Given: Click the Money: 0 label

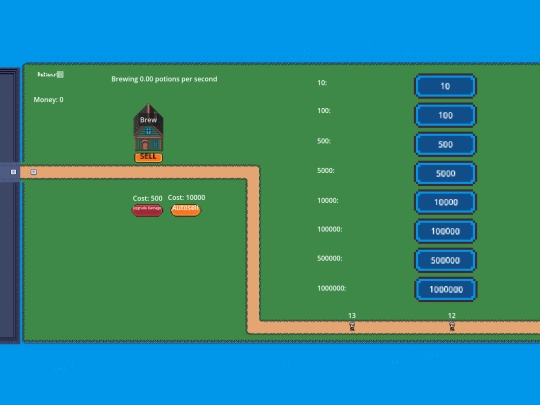Looking at the screenshot, I should click(49, 100).
